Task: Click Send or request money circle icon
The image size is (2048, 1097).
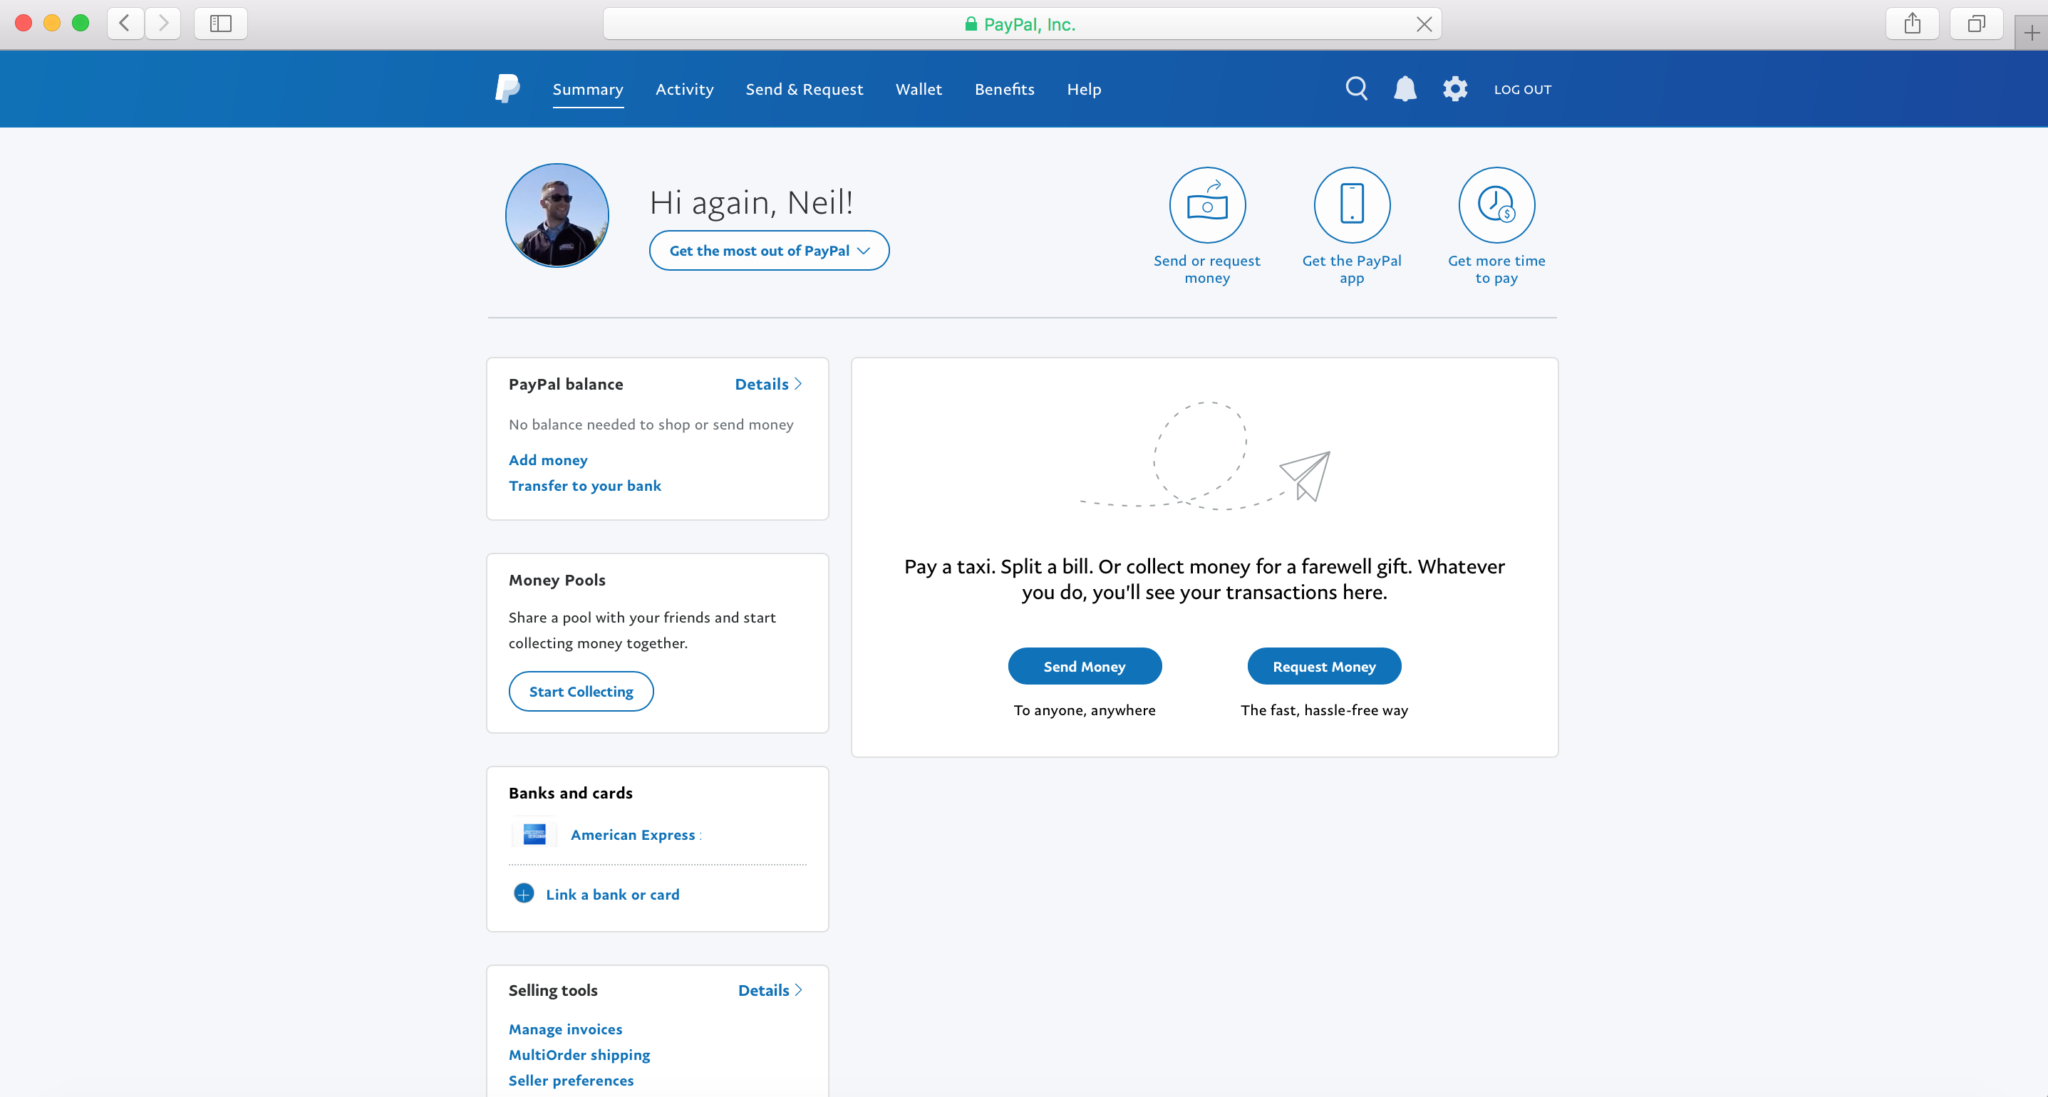Action: tap(1207, 205)
